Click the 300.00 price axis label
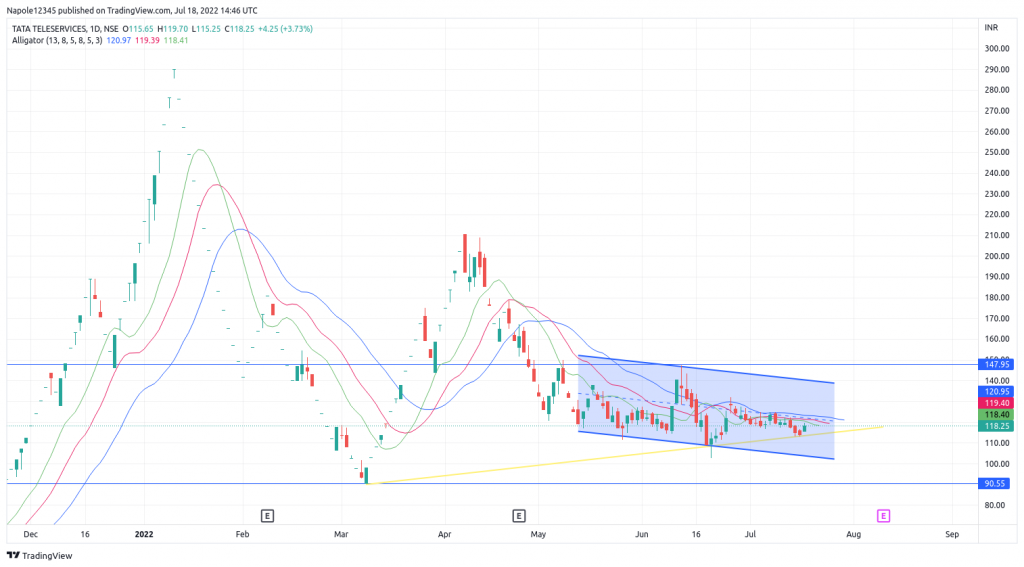 (997, 48)
